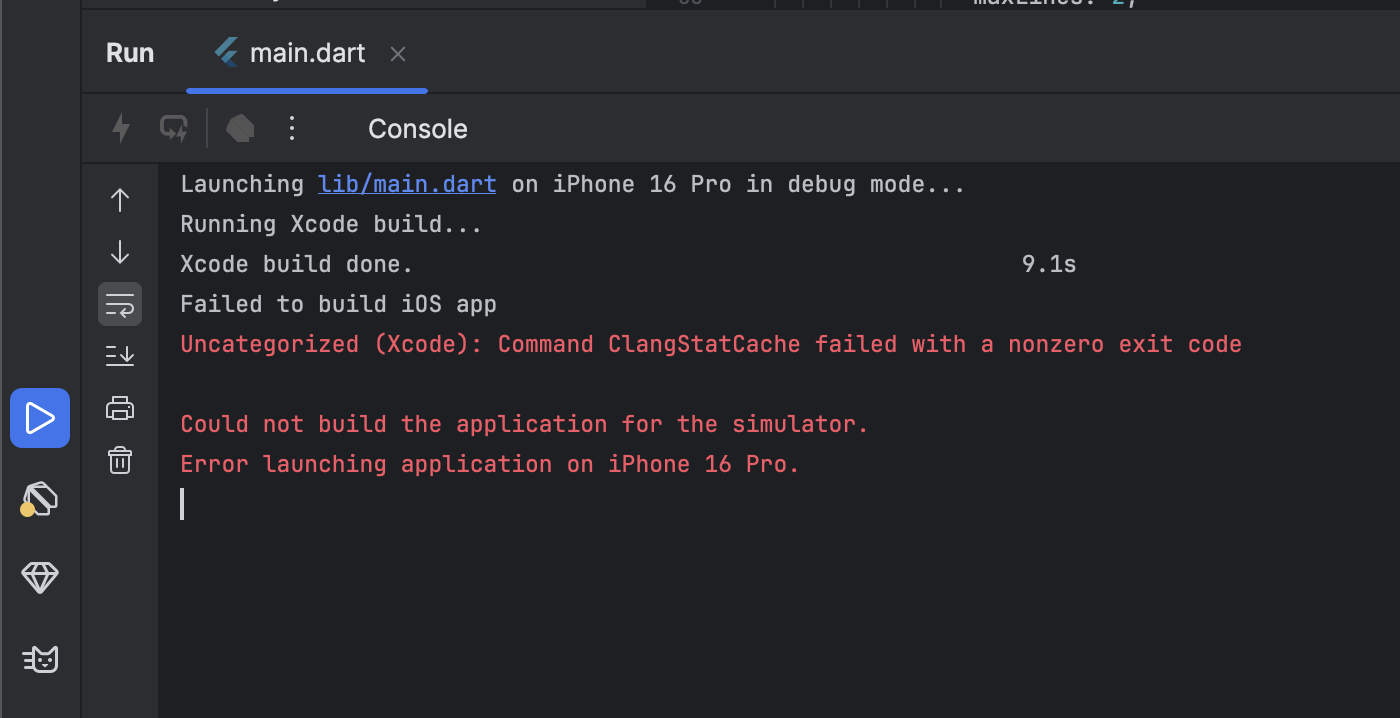Clear console with the trash icon

120,460
